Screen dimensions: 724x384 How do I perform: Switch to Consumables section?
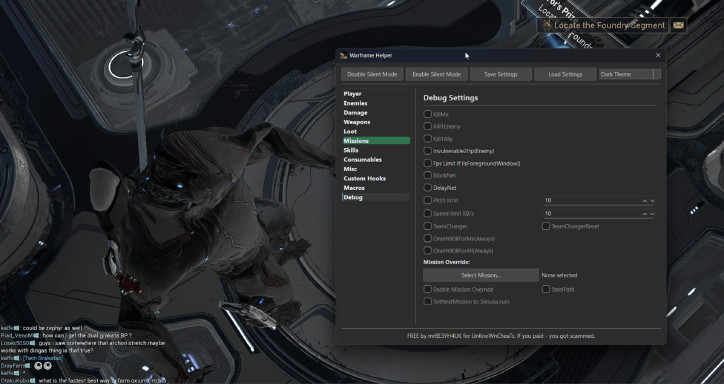[376, 160]
